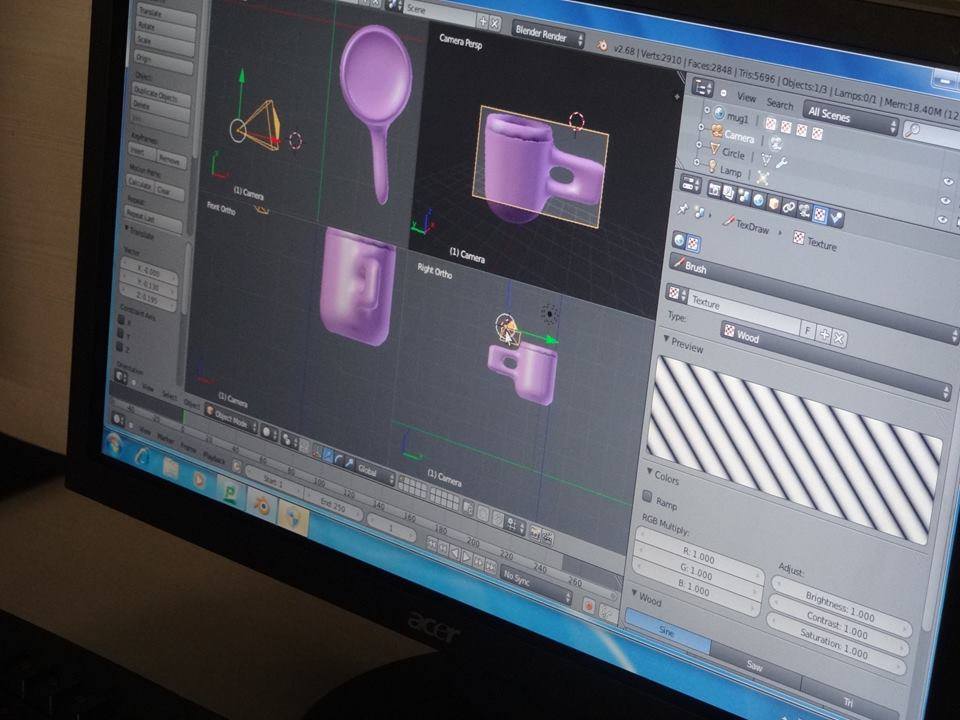Click the Rotate button in tool shelf
This screenshot has width=960, height=720.
click(166, 29)
